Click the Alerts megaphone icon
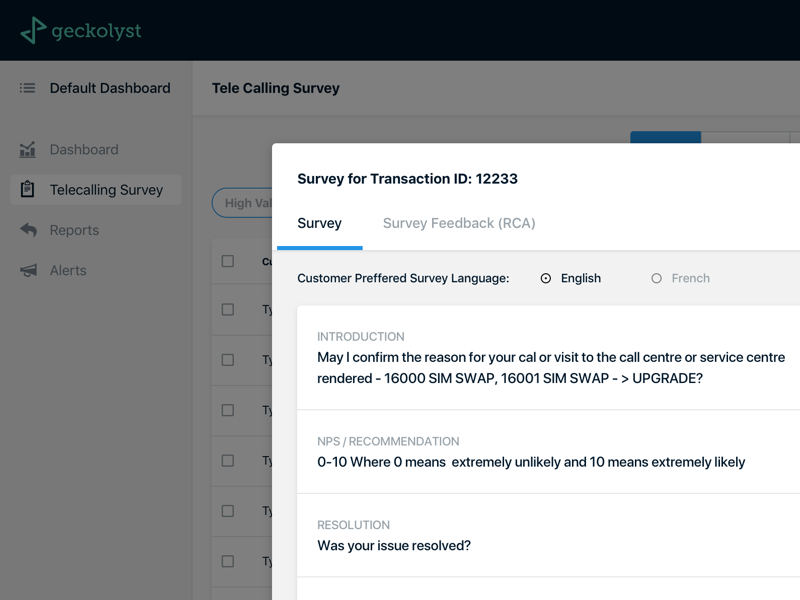Image resolution: width=800 pixels, height=600 pixels. click(x=29, y=270)
